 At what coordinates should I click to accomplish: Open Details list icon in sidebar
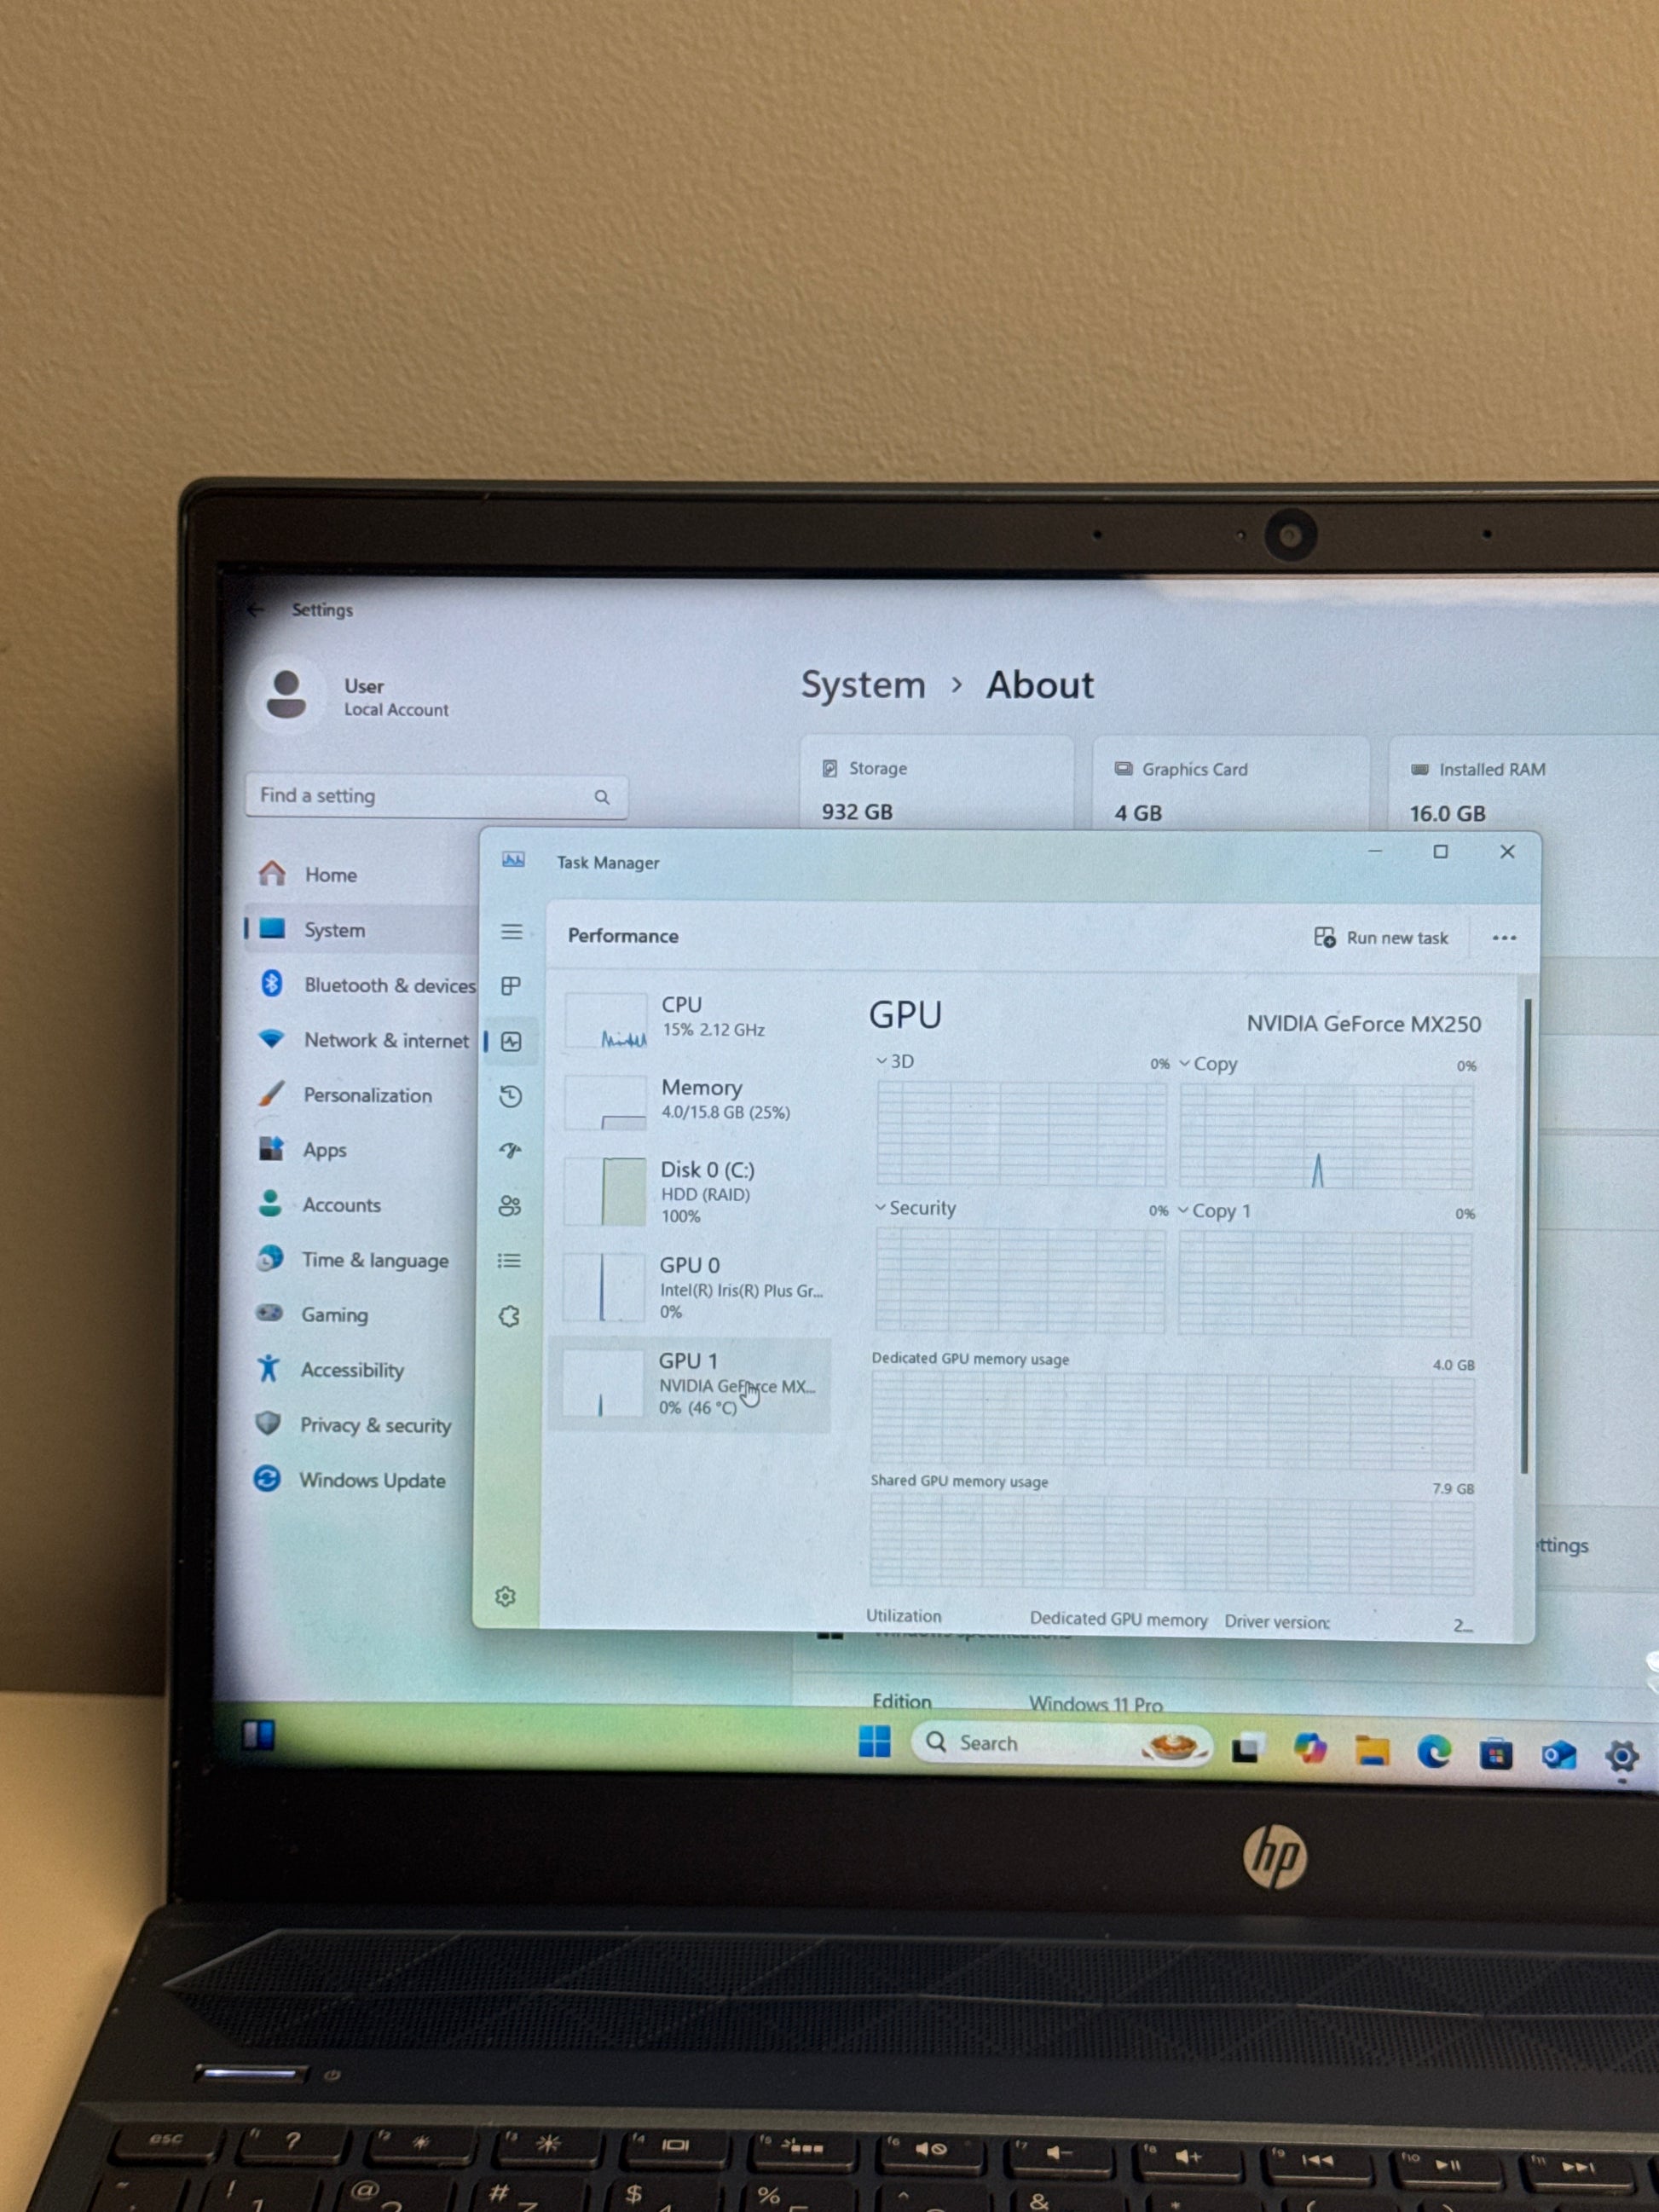click(509, 1261)
